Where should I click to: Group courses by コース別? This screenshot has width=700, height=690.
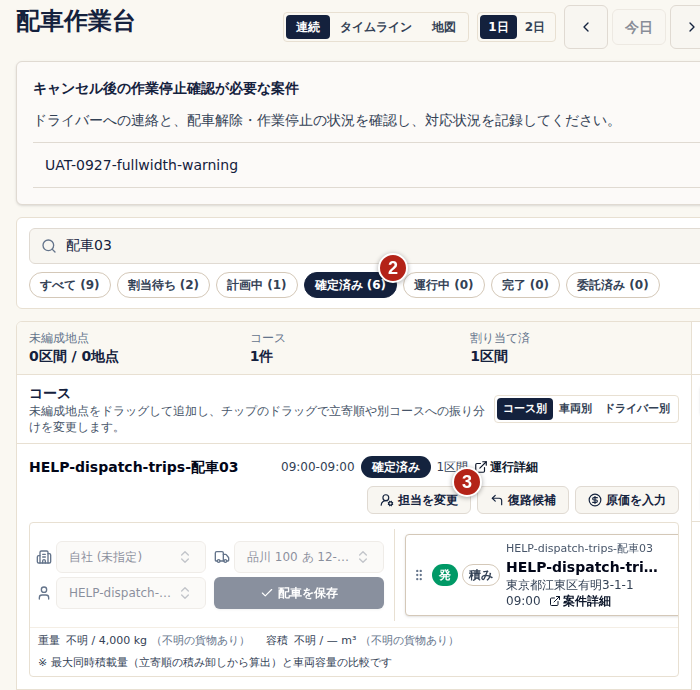(525, 409)
